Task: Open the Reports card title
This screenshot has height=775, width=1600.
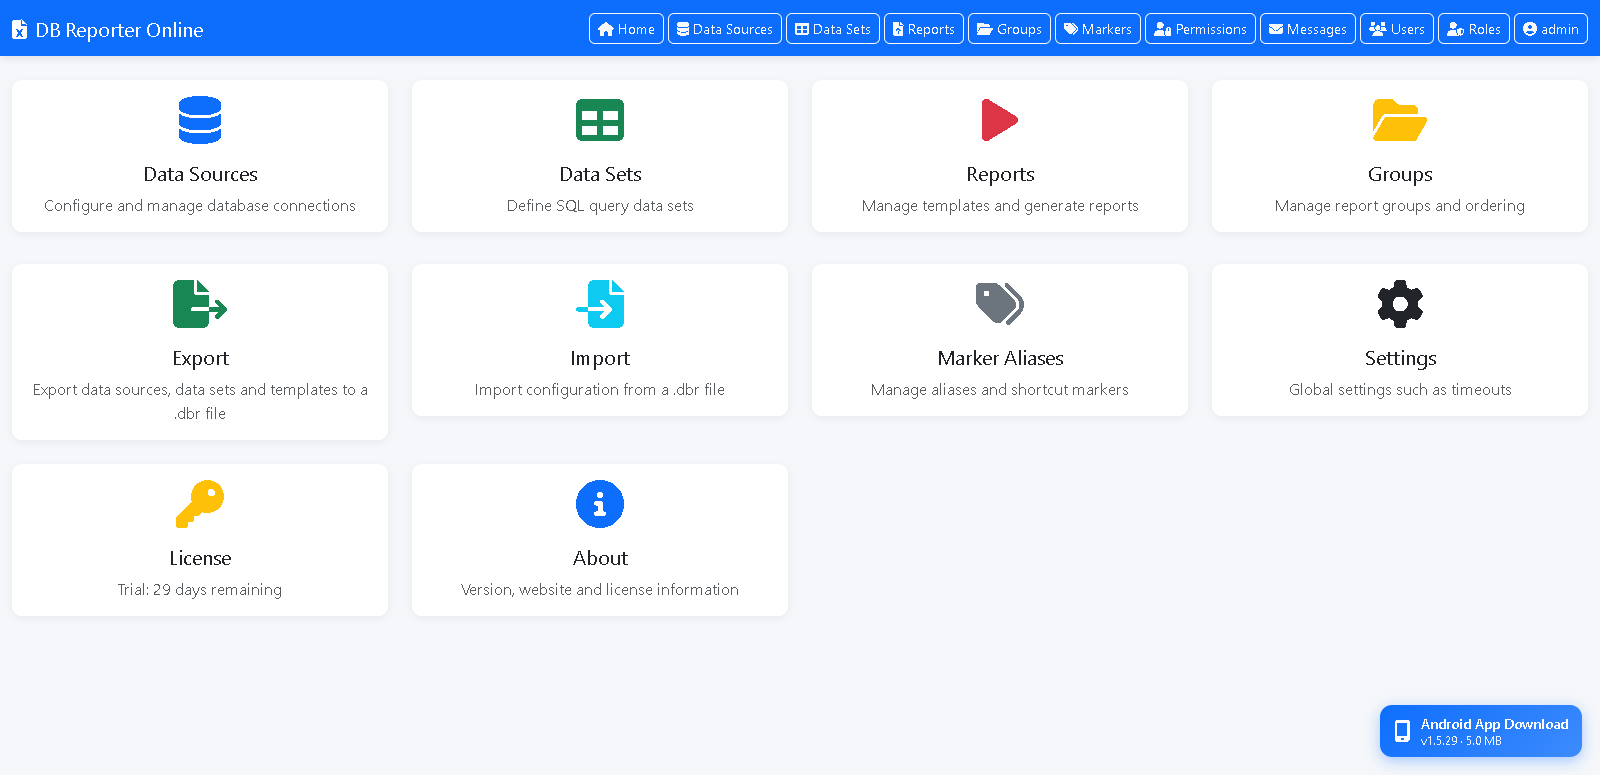Action: (1000, 174)
